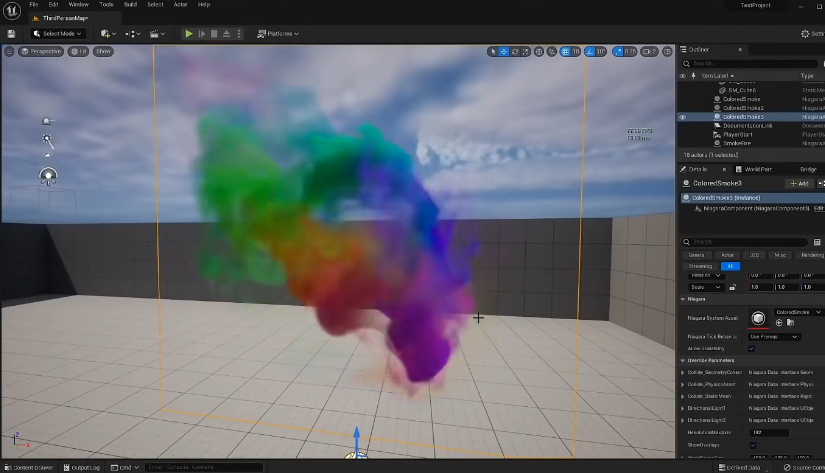Viewport: 825px width, 473px height.
Task: Open the Scale type dropdown
Action: tap(706, 287)
